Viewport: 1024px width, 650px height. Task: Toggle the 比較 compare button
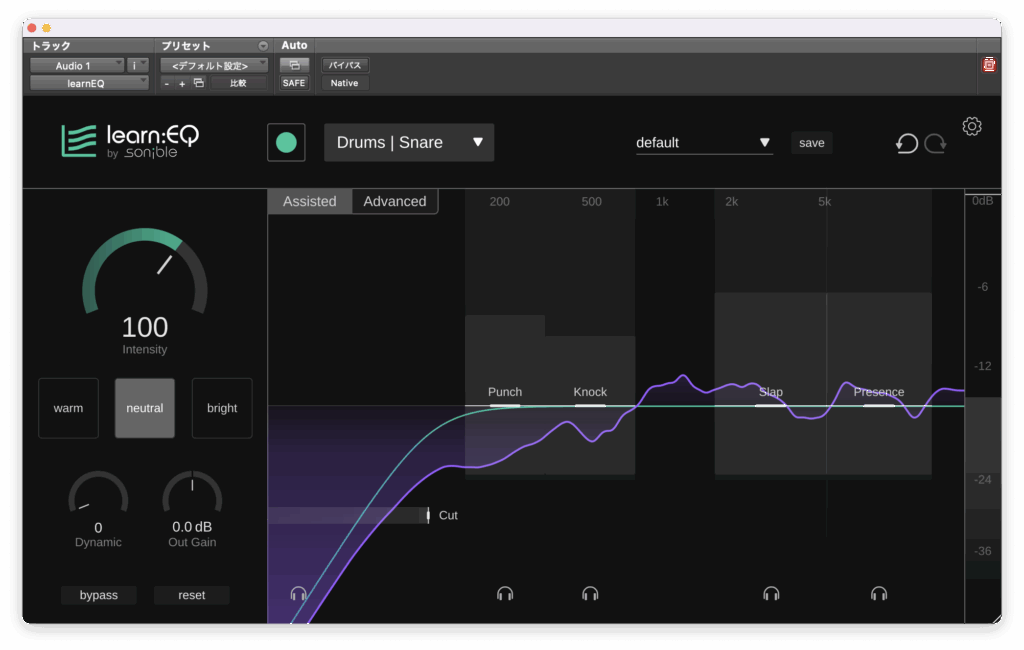pyautogui.click(x=238, y=83)
